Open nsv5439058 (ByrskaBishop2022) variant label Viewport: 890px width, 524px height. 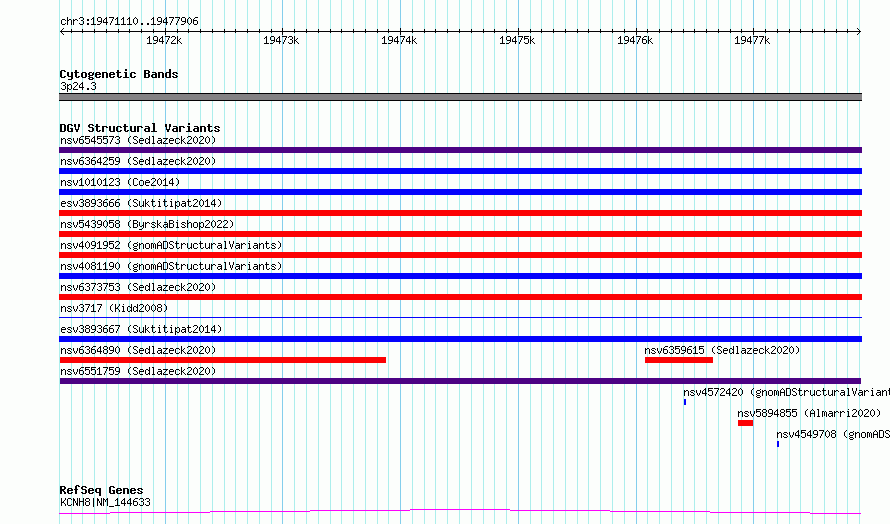[147, 224]
